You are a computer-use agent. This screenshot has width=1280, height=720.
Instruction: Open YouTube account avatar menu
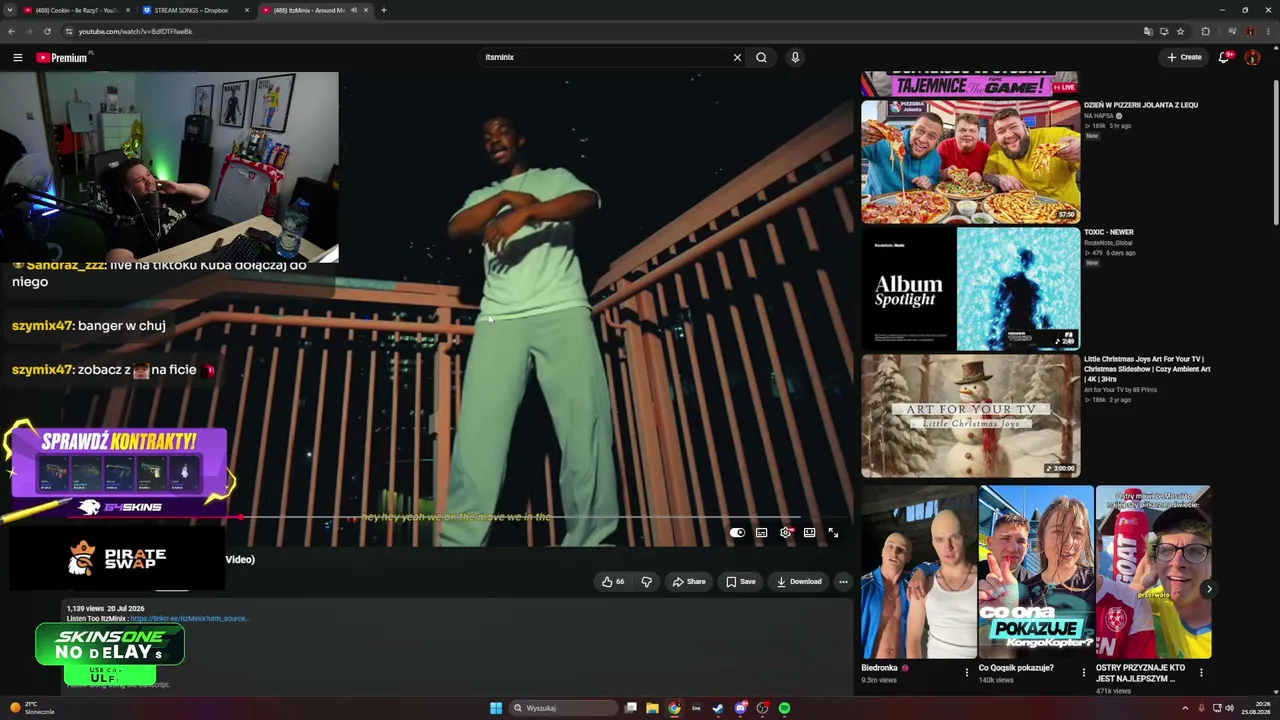pos(1252,58)
